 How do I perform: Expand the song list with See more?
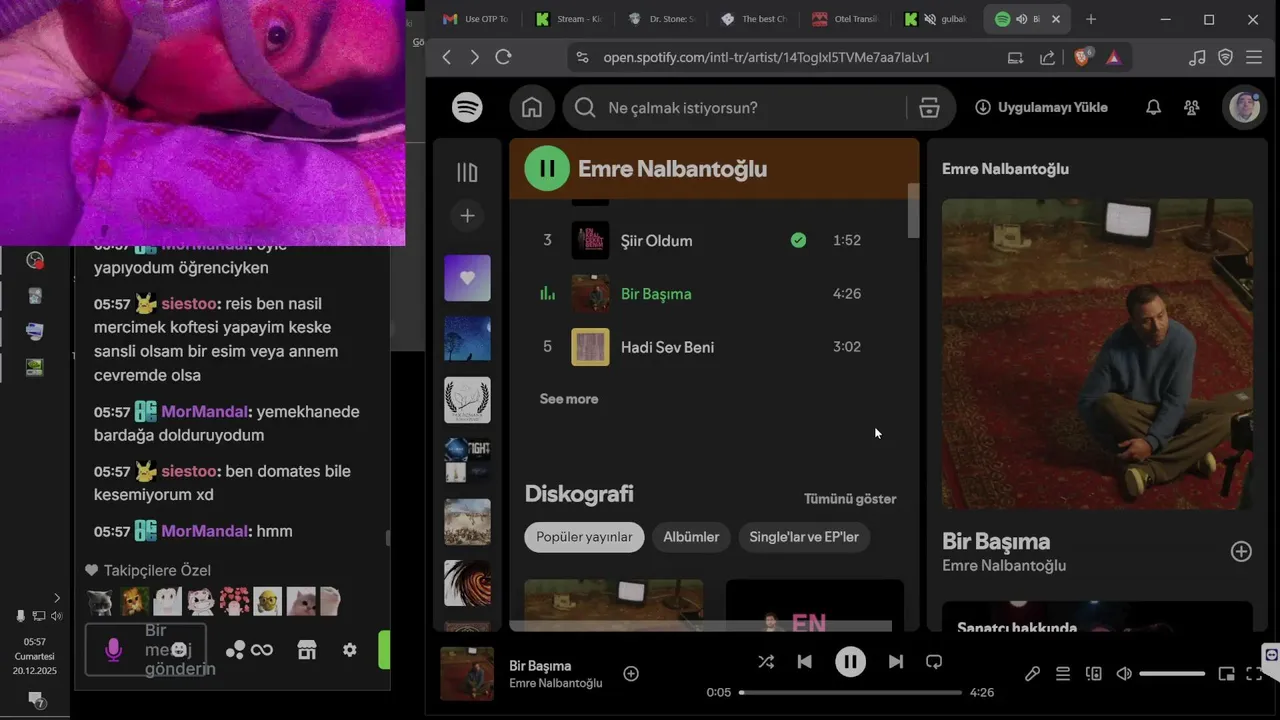point(569,399)
